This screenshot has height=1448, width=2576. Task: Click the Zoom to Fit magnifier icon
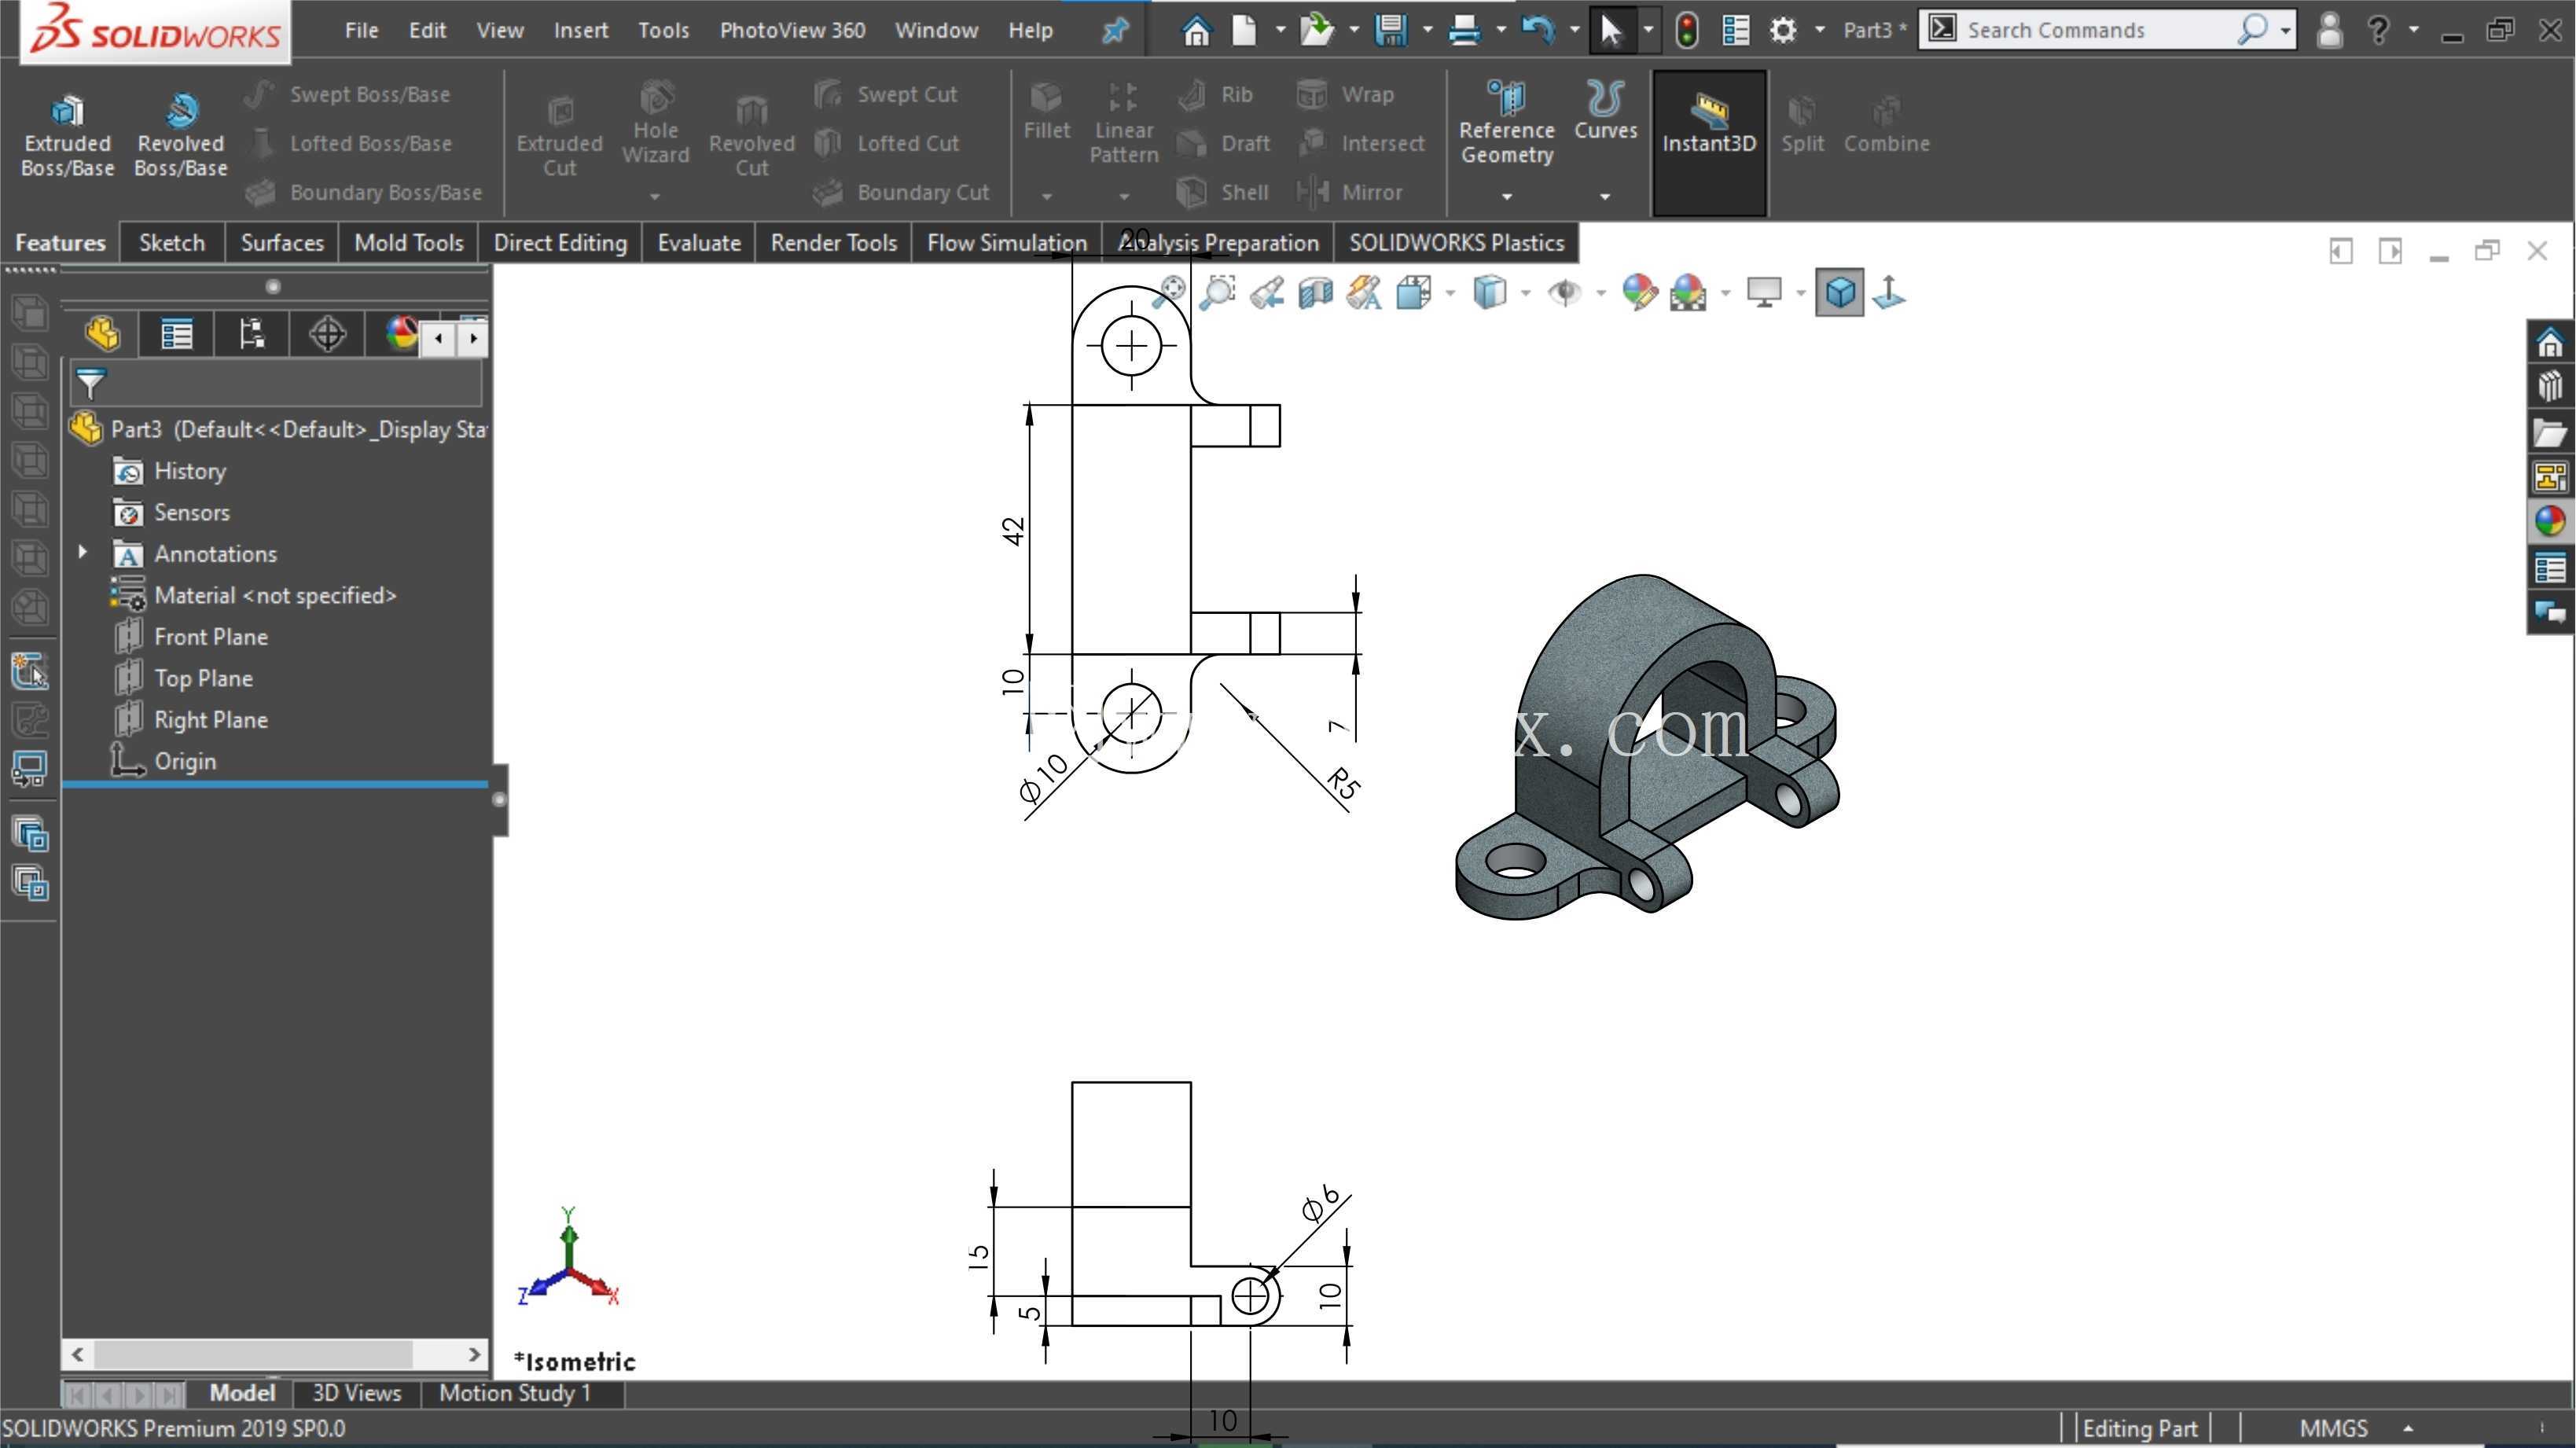pyautogui.click(x=1169, y=292)
